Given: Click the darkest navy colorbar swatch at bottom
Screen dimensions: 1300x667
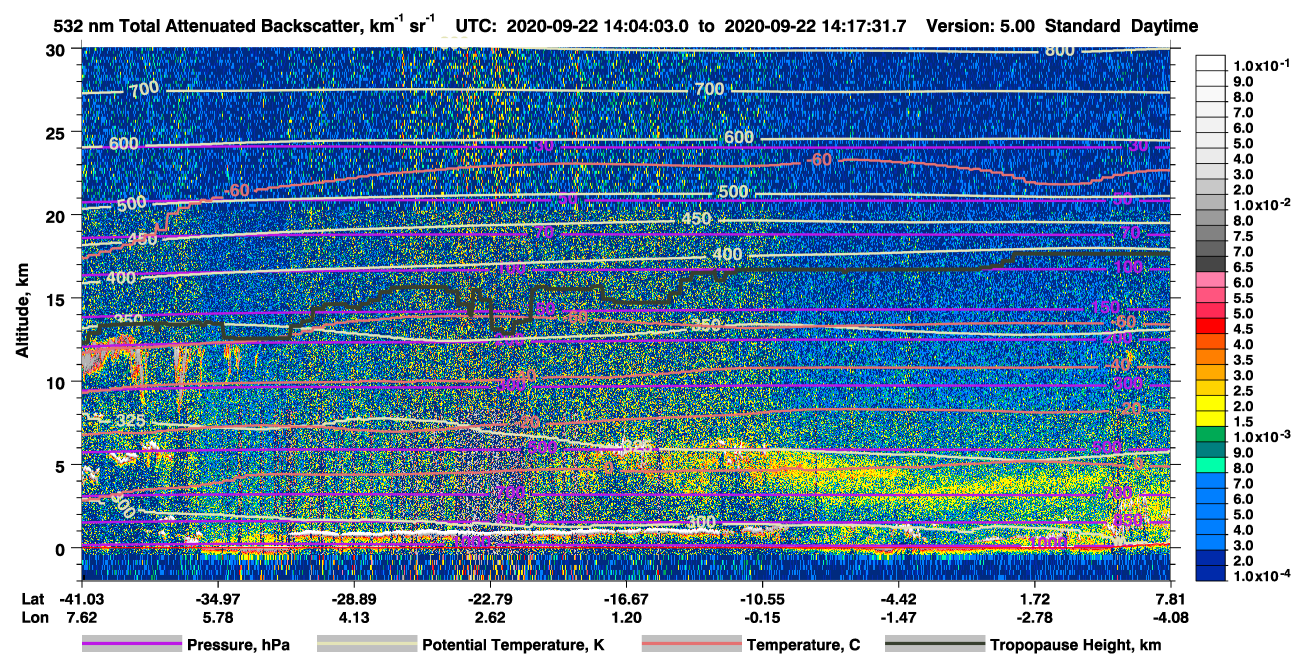Looking at the screenshot, I should (x=1210, y=571).
